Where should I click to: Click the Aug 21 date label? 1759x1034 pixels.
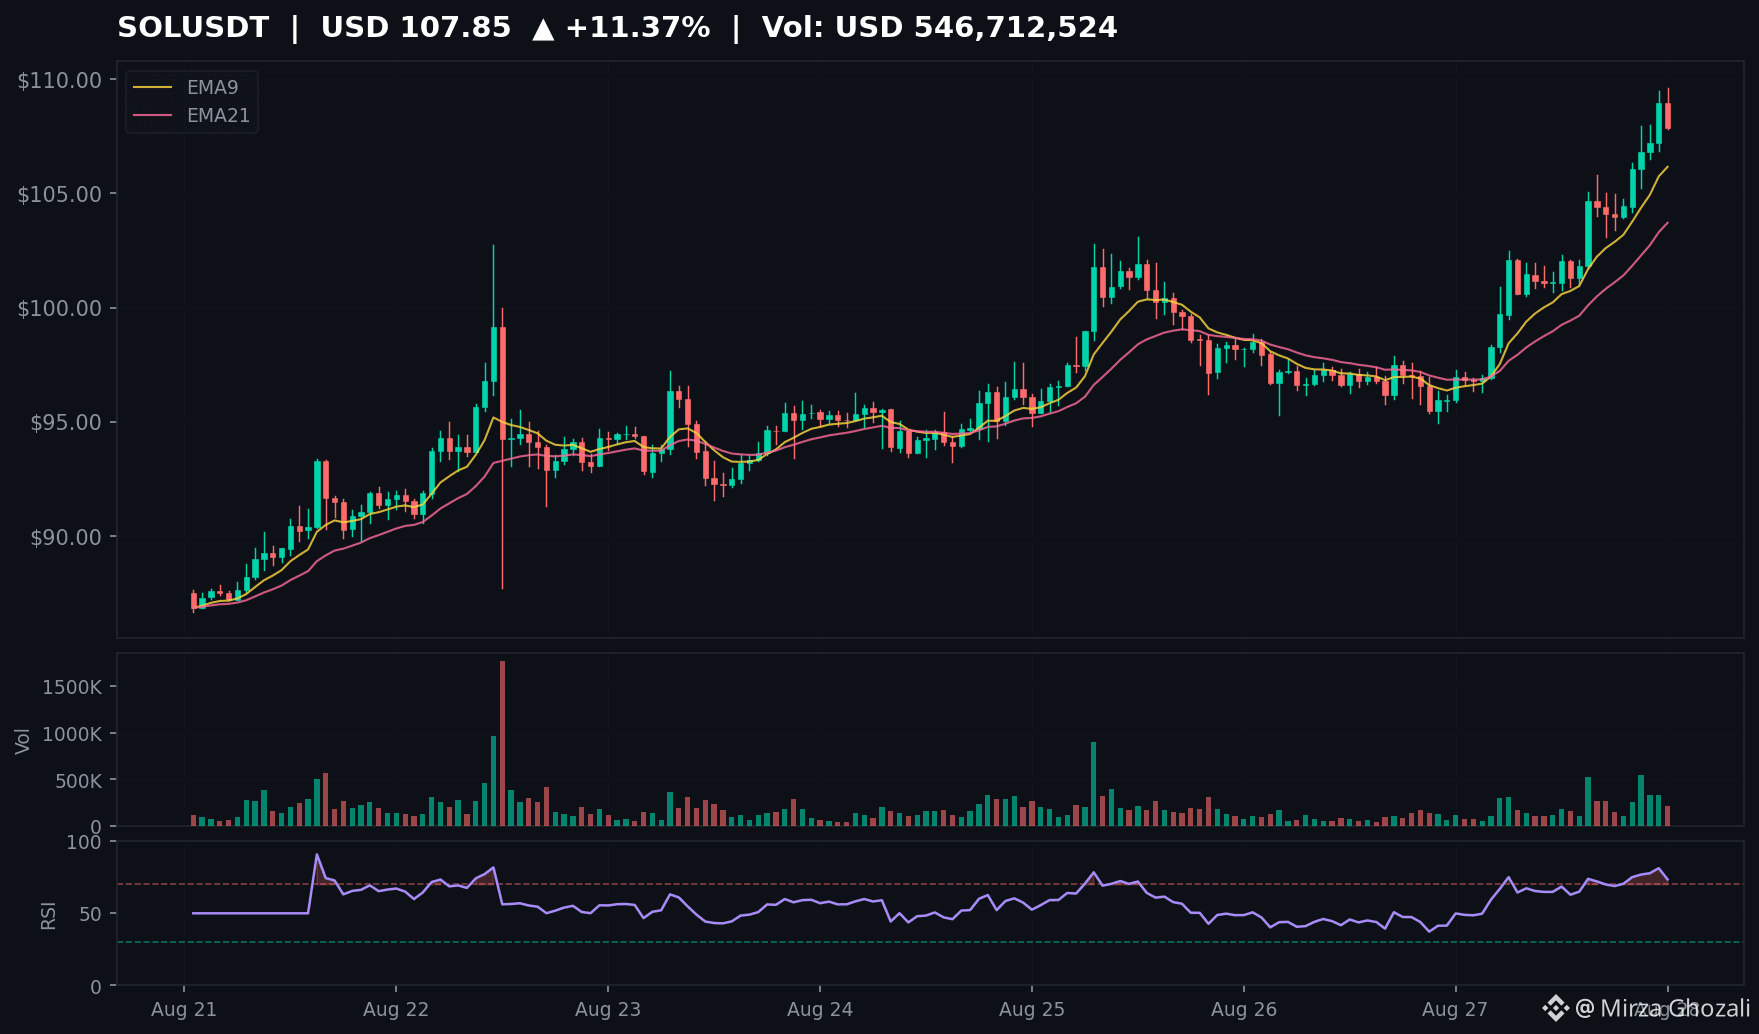pyautogui.click(x=184, y=1010)
